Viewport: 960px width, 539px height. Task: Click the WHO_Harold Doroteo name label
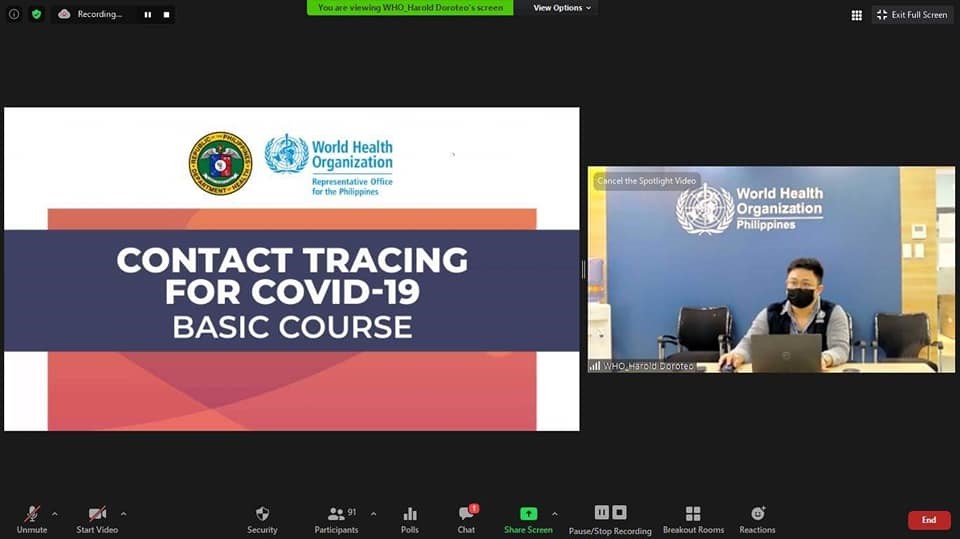[x=648, y=366]
